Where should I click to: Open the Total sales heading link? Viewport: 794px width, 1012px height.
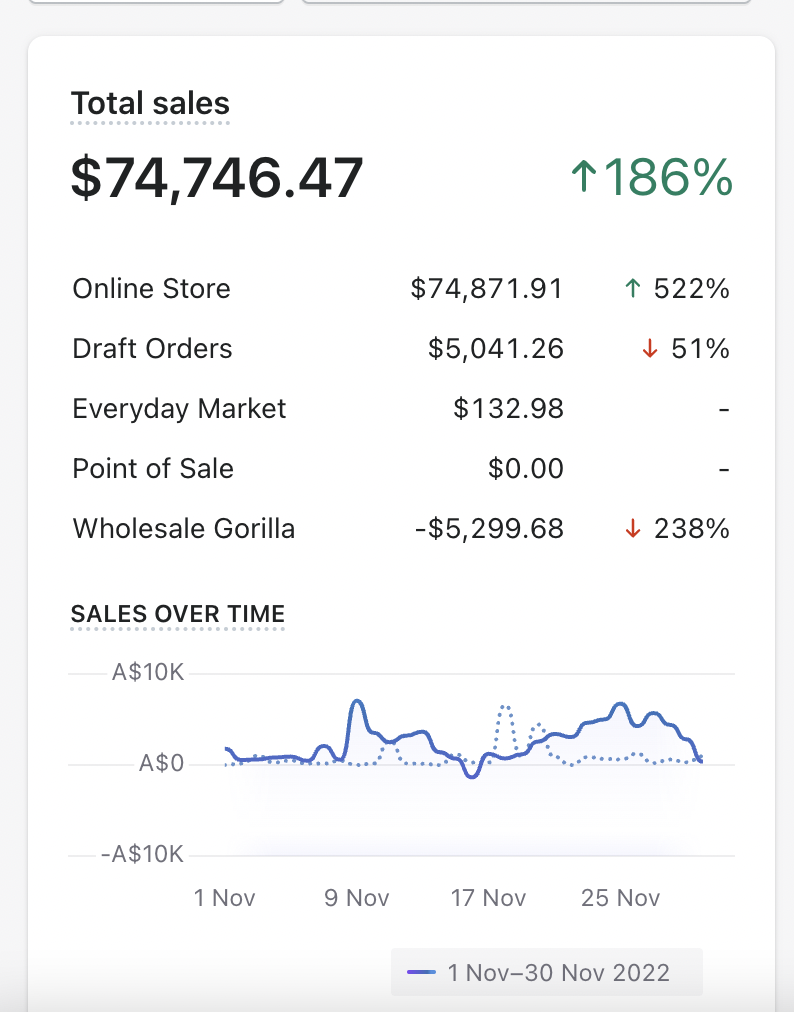point(150,103)
